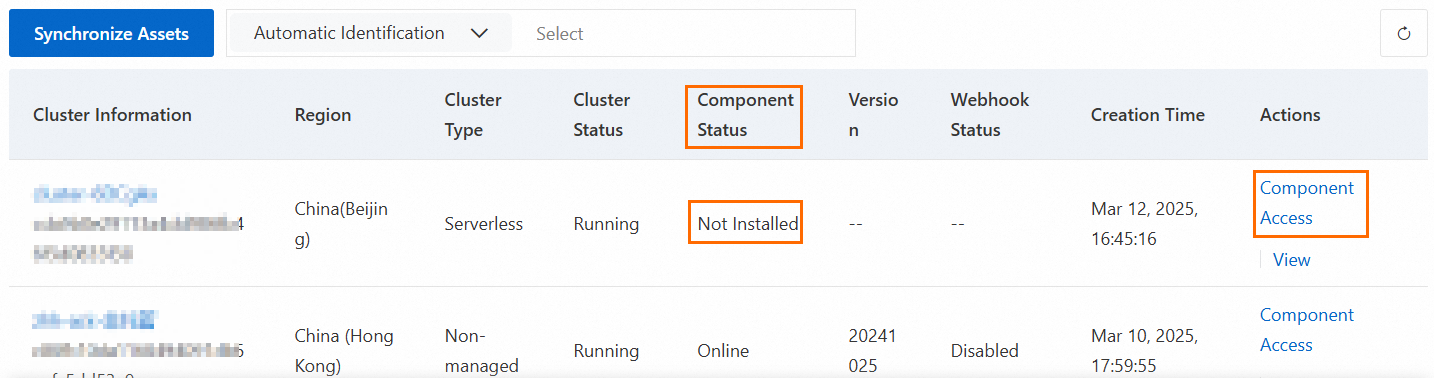Click the Component Status column header
The image size is (1434, 378).
745,115
